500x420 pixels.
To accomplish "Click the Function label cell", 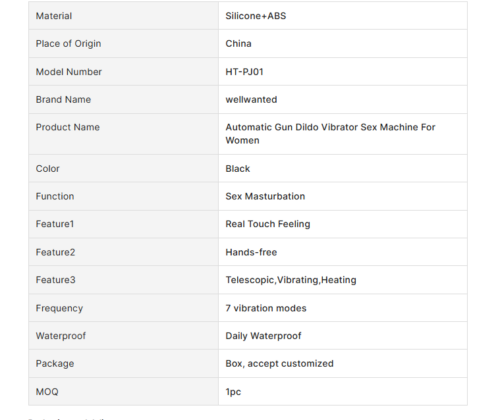I will tap(123, 196).
